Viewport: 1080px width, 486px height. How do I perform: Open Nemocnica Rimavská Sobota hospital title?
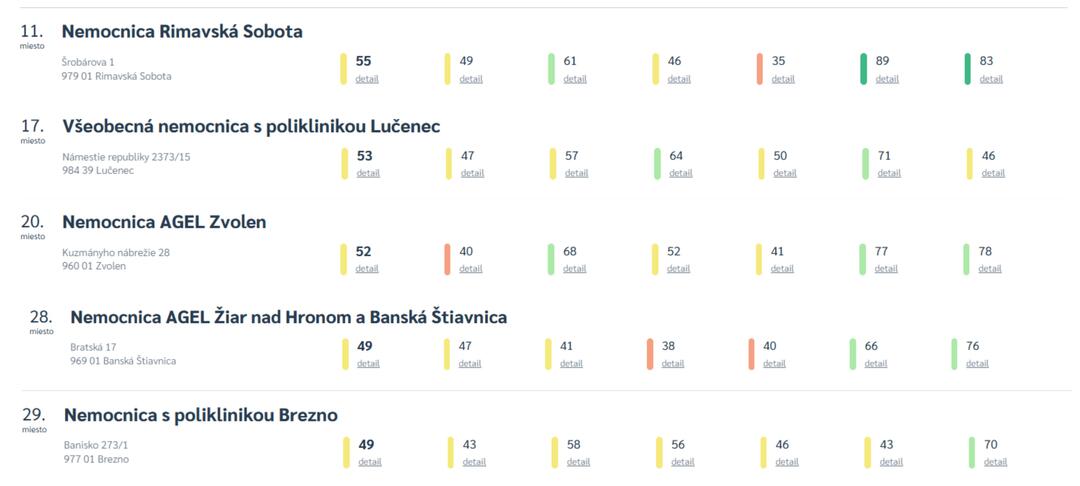(182, 31)
